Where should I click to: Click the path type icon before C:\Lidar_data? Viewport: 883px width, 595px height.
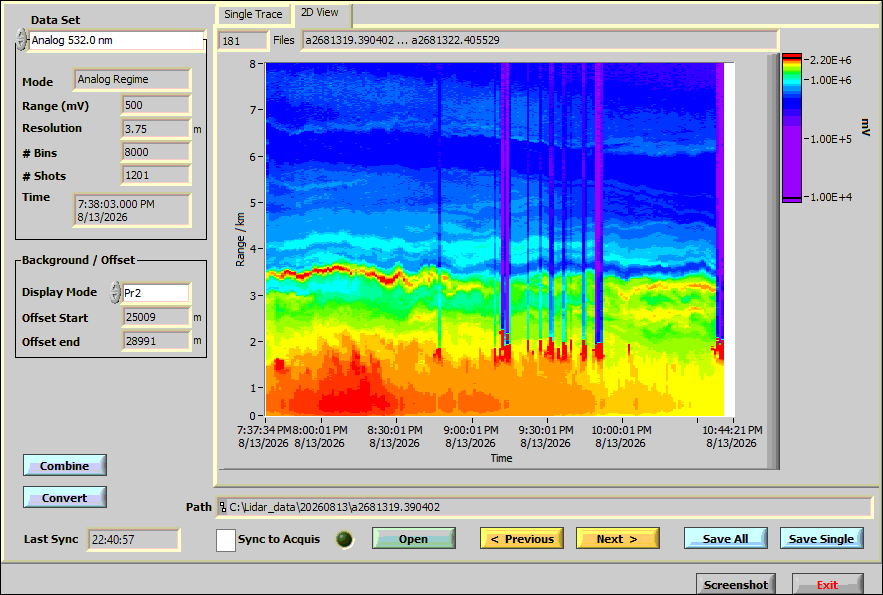[x=223, y=507]
